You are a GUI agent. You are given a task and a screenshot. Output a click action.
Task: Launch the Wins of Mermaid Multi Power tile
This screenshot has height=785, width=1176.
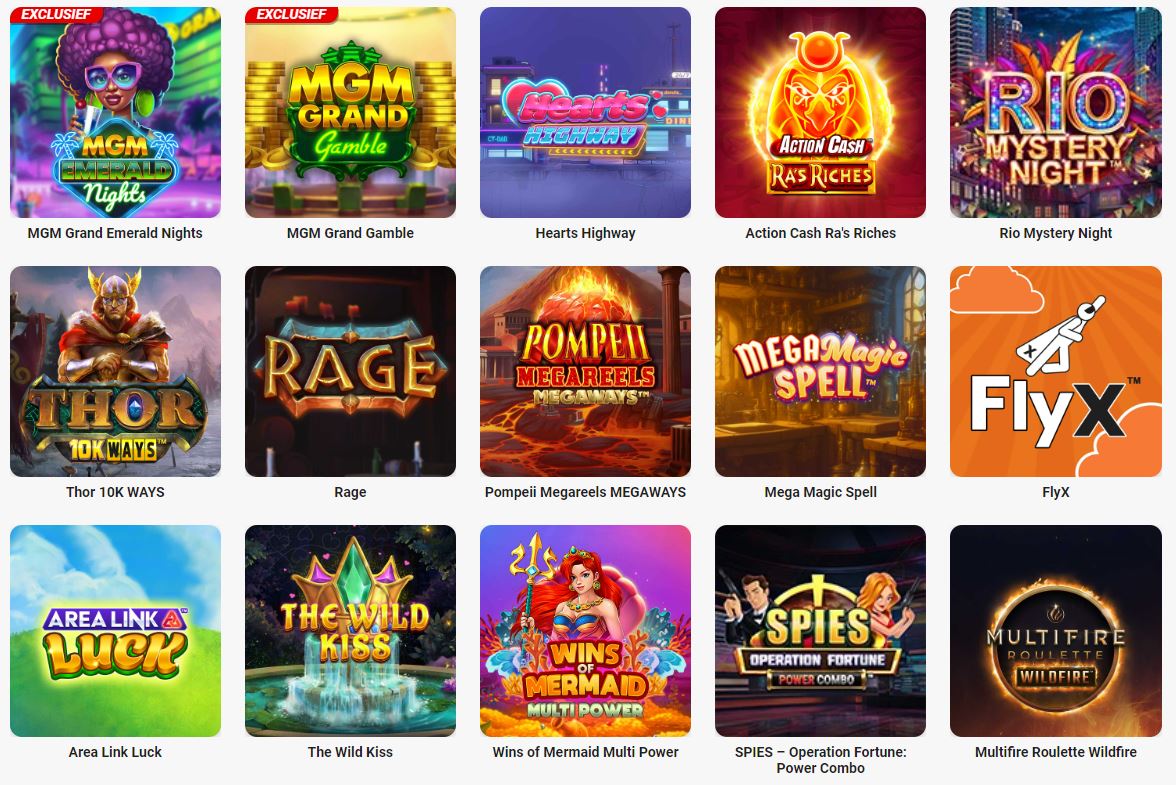pos(585,631)
